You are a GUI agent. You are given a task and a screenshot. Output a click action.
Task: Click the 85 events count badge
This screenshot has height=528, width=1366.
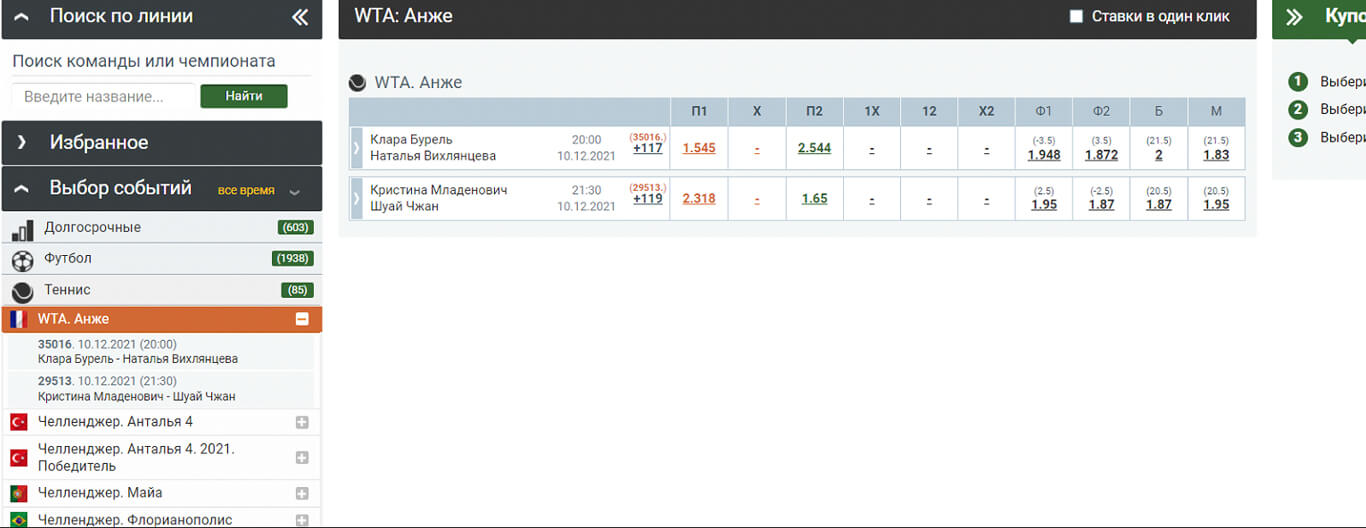click(297, 290)
